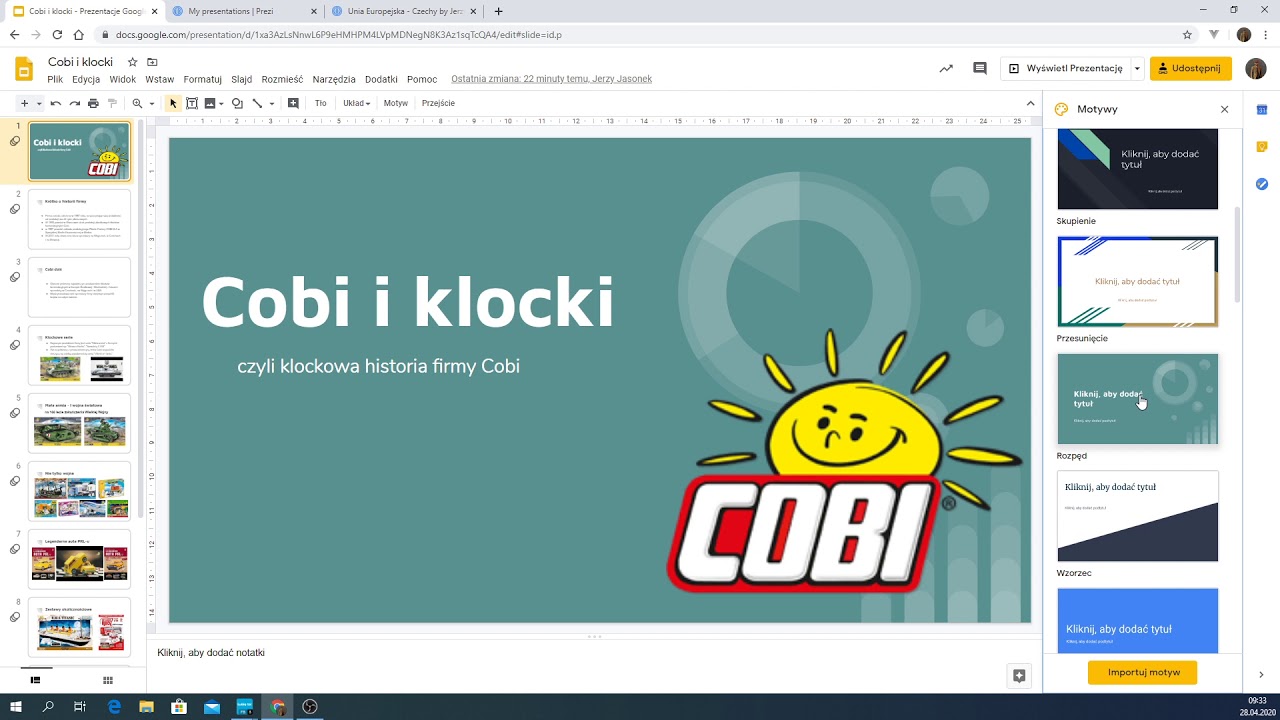Screen dimensions: 1280x720
Task: Open the zoom level dropdown arrow
Action: pos(152,103)
